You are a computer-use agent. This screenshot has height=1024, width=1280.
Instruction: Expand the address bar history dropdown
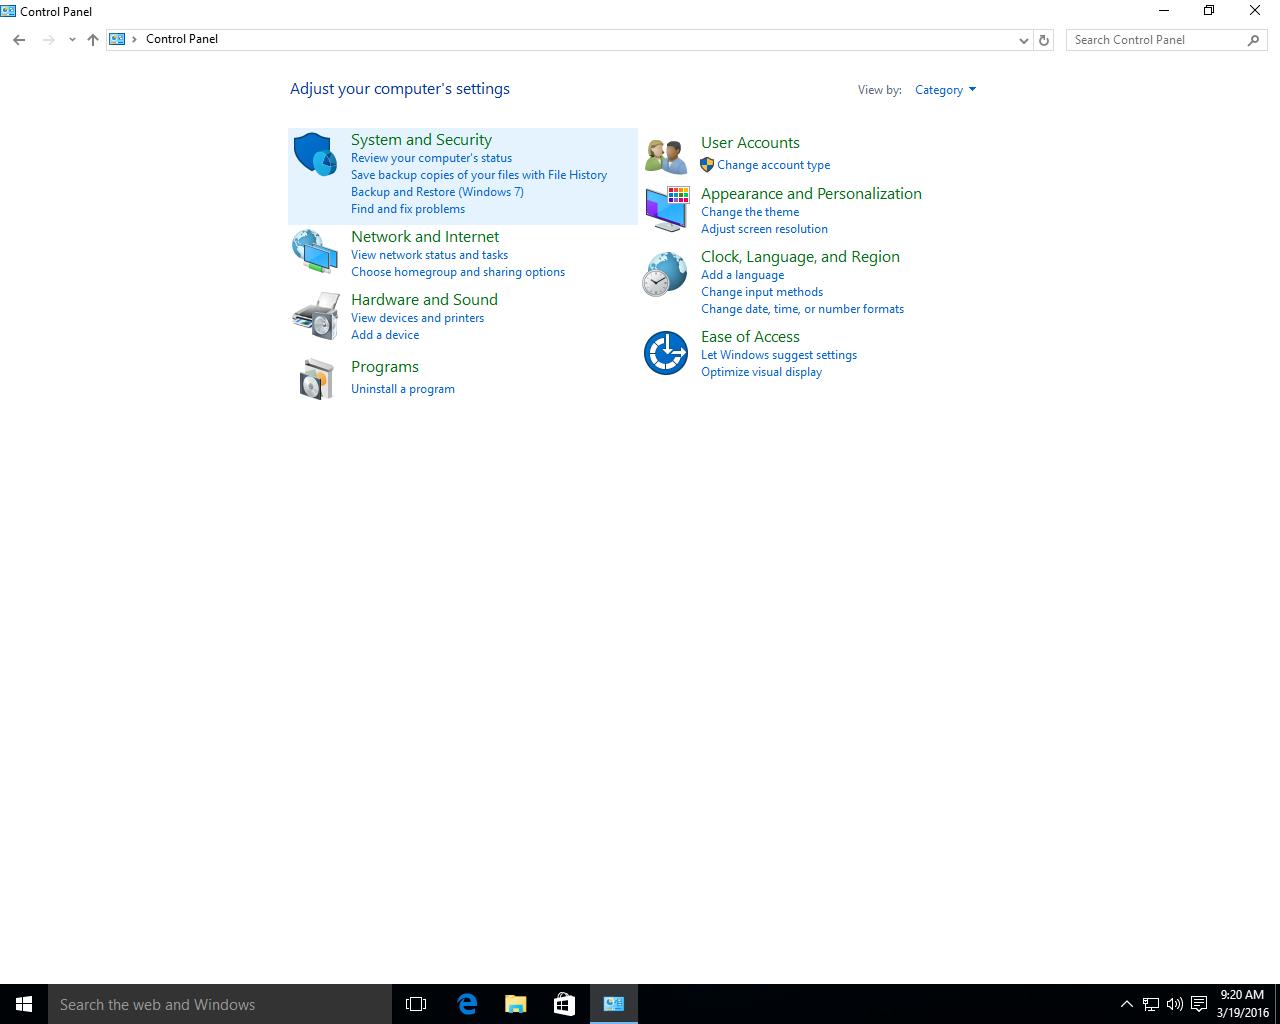(1023, 40)
